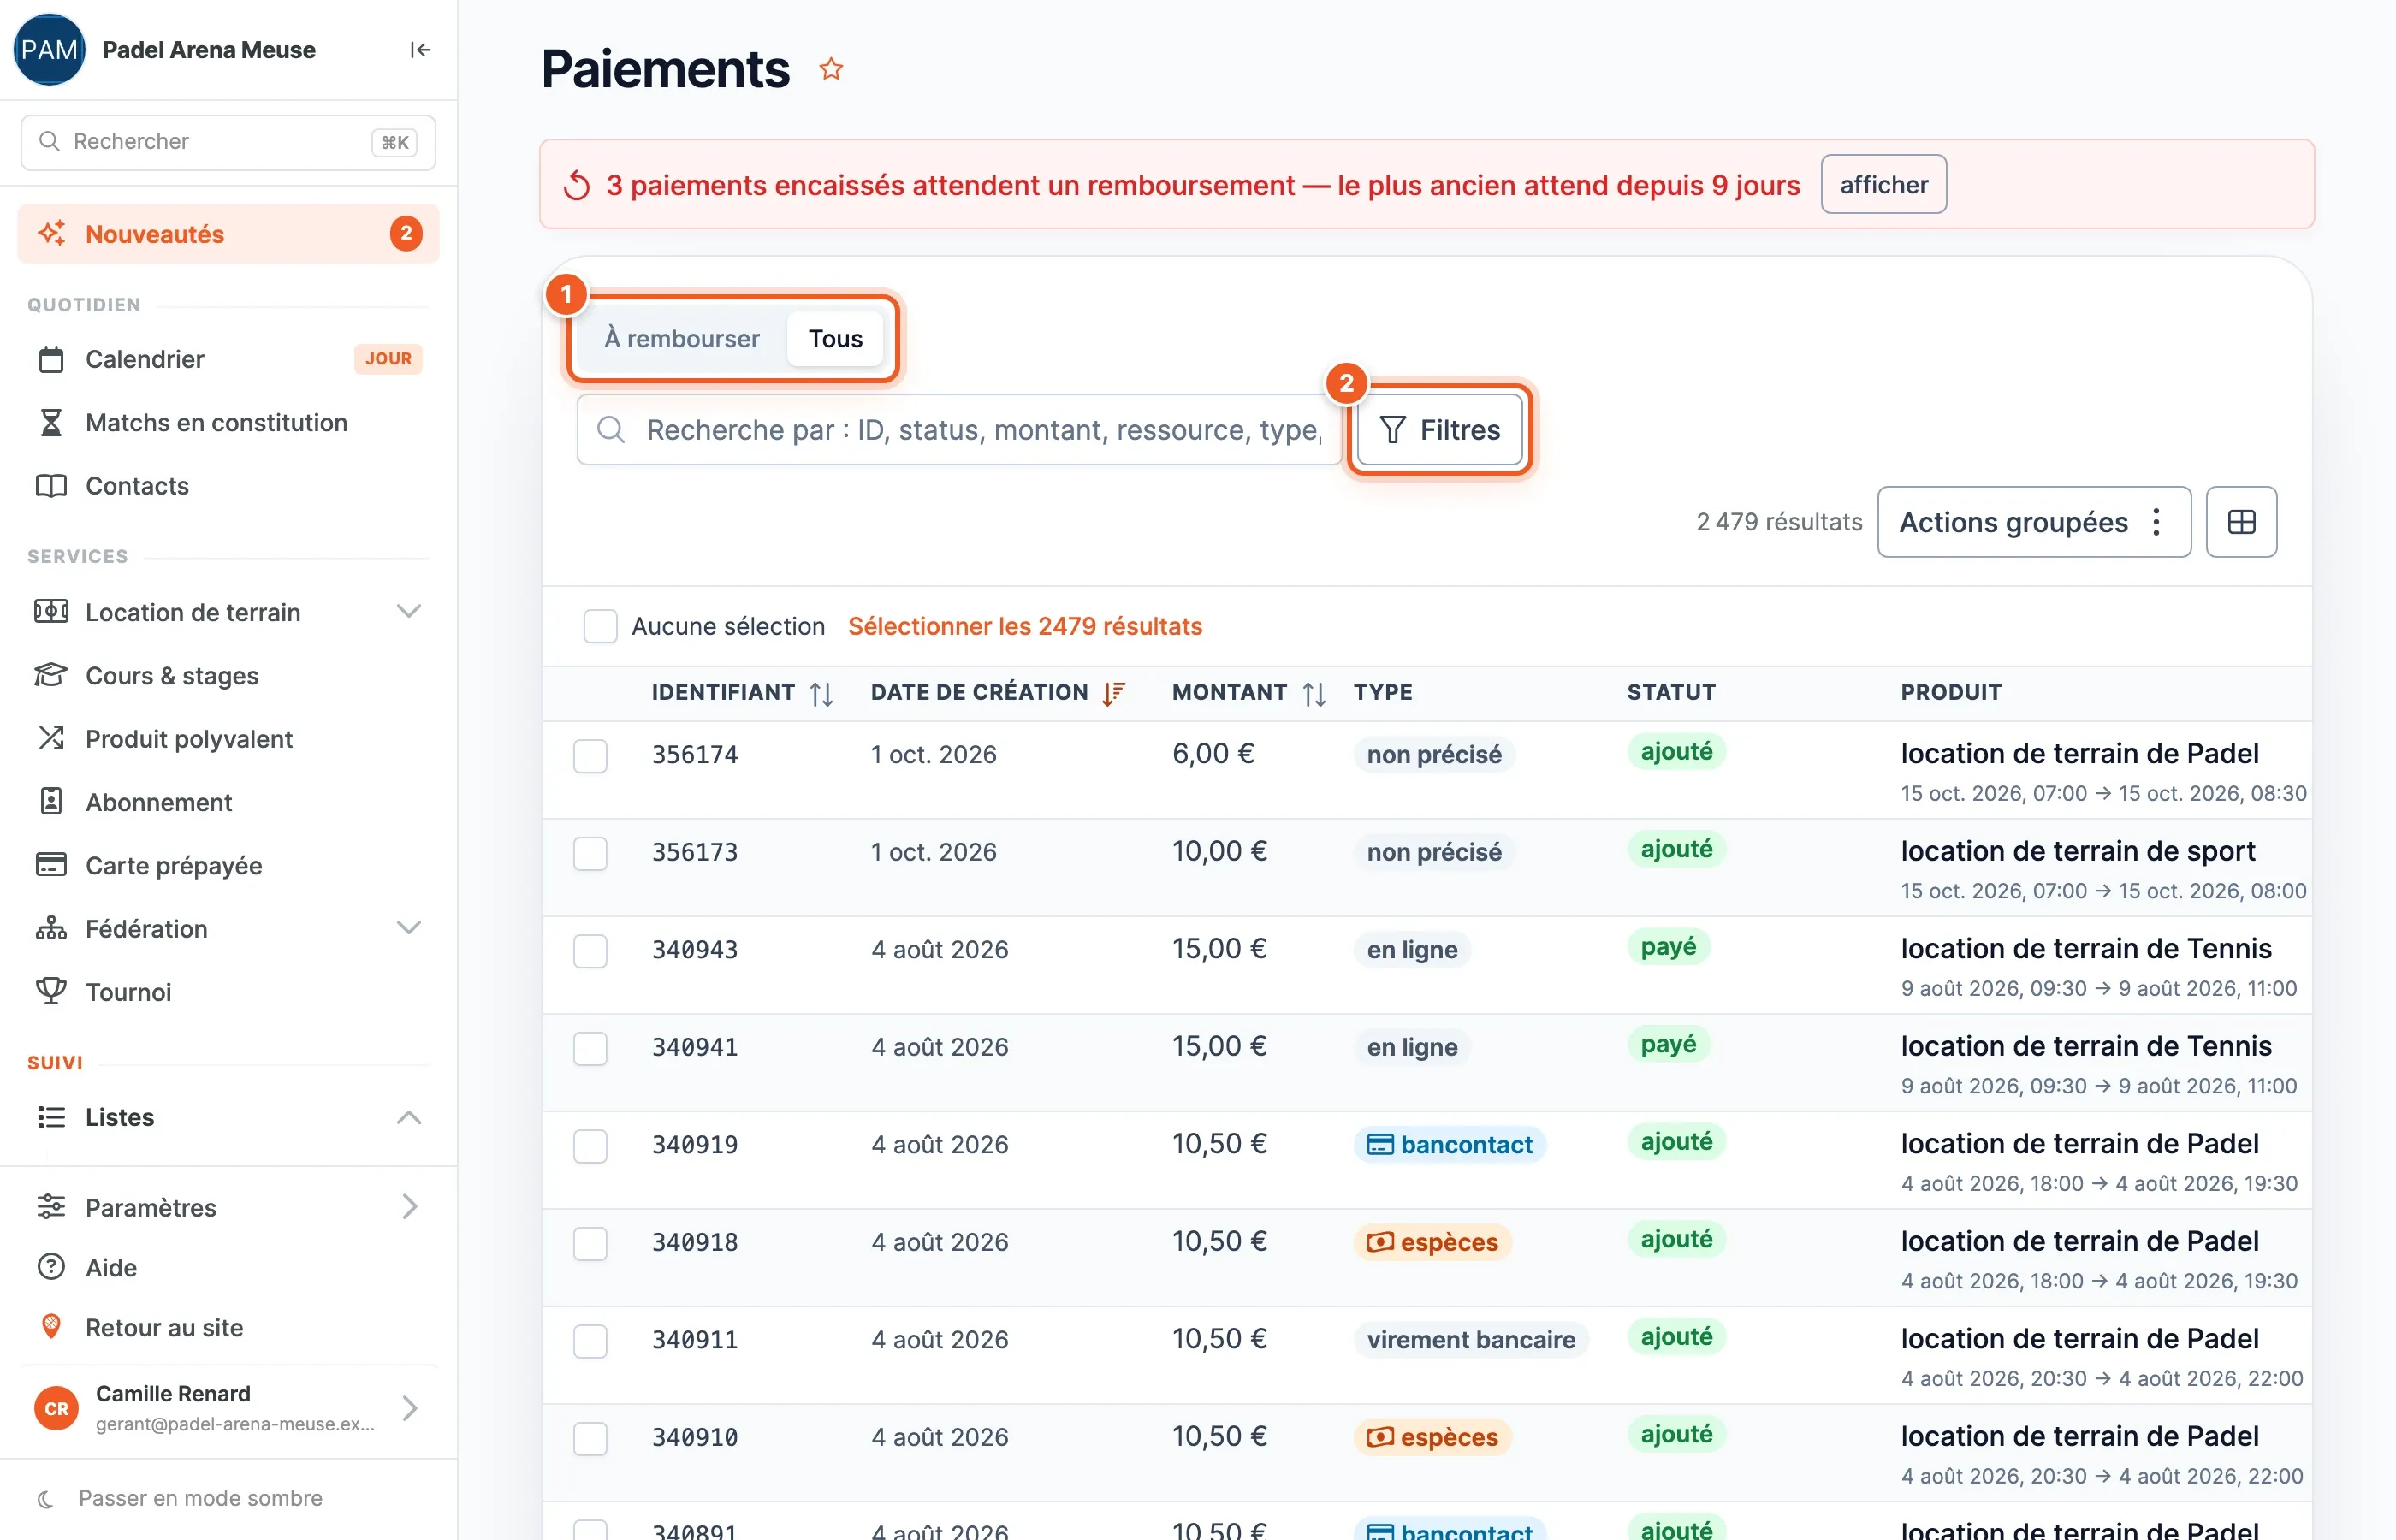Open the Actions groupées dropdown
This screenshot has width=2396, height=1540.
click(x=2034, y=522)
